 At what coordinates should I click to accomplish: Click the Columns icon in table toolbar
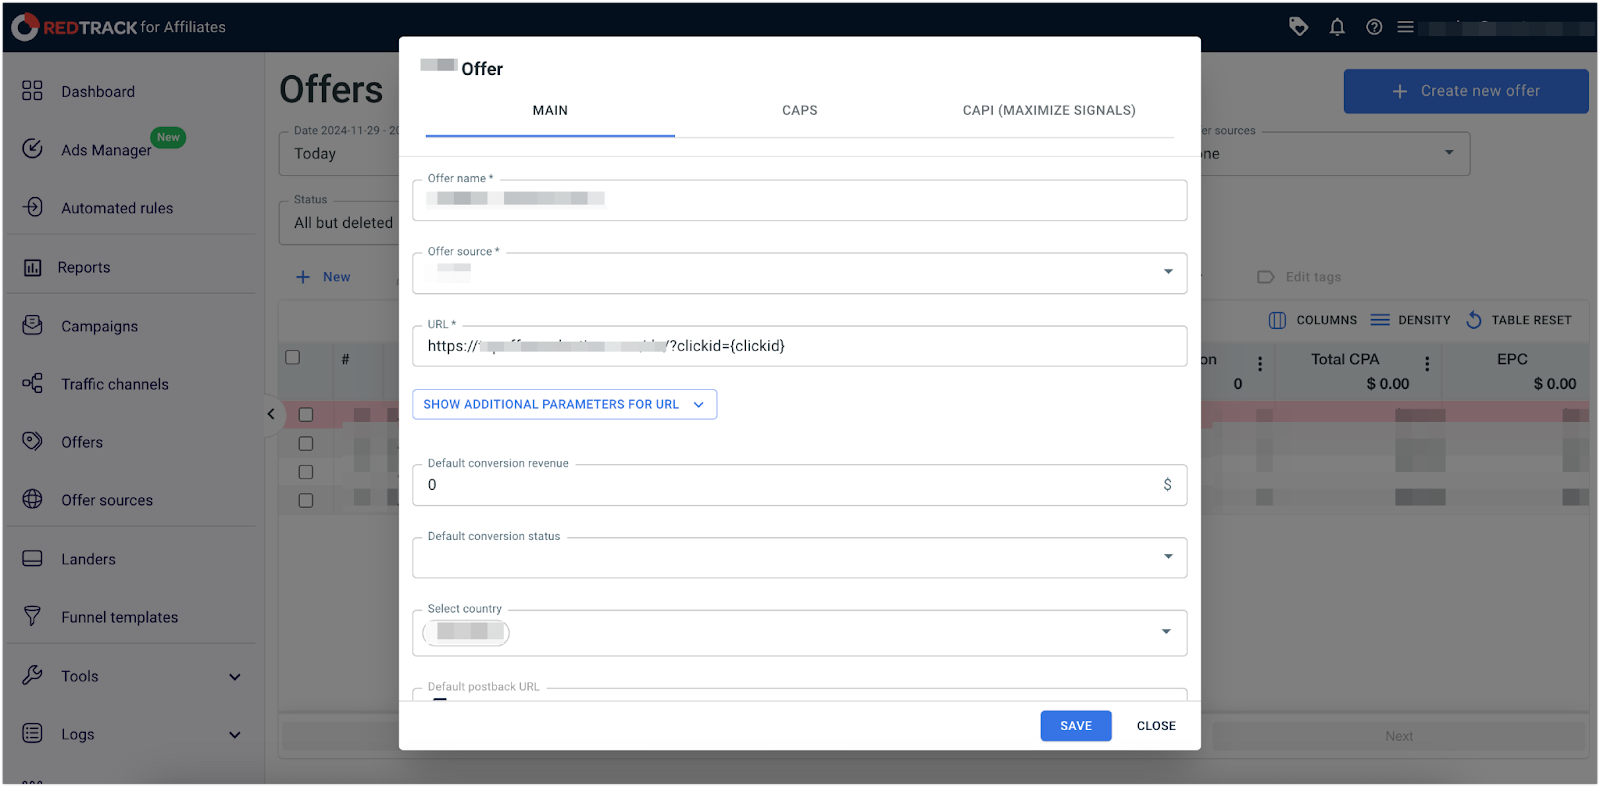point(1277,320)
